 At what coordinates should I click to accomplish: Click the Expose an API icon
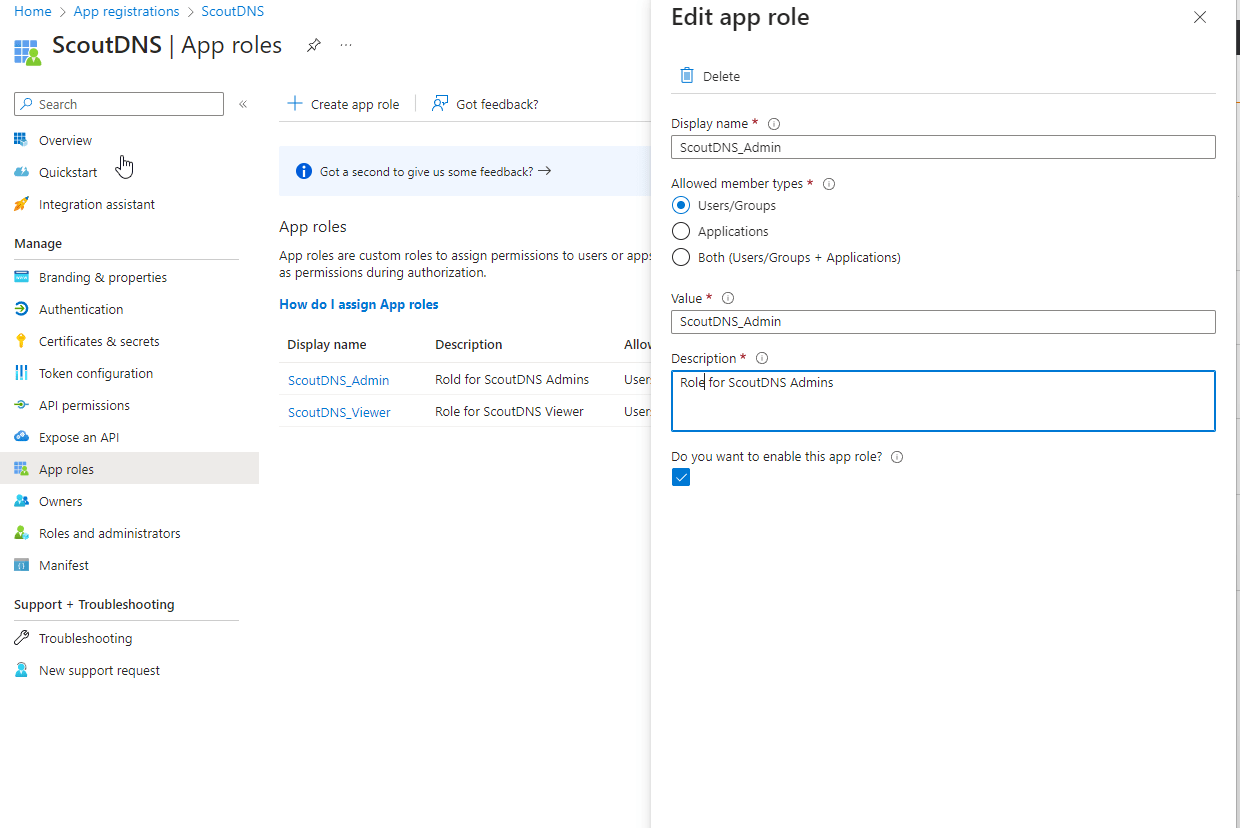coord(21,437)
